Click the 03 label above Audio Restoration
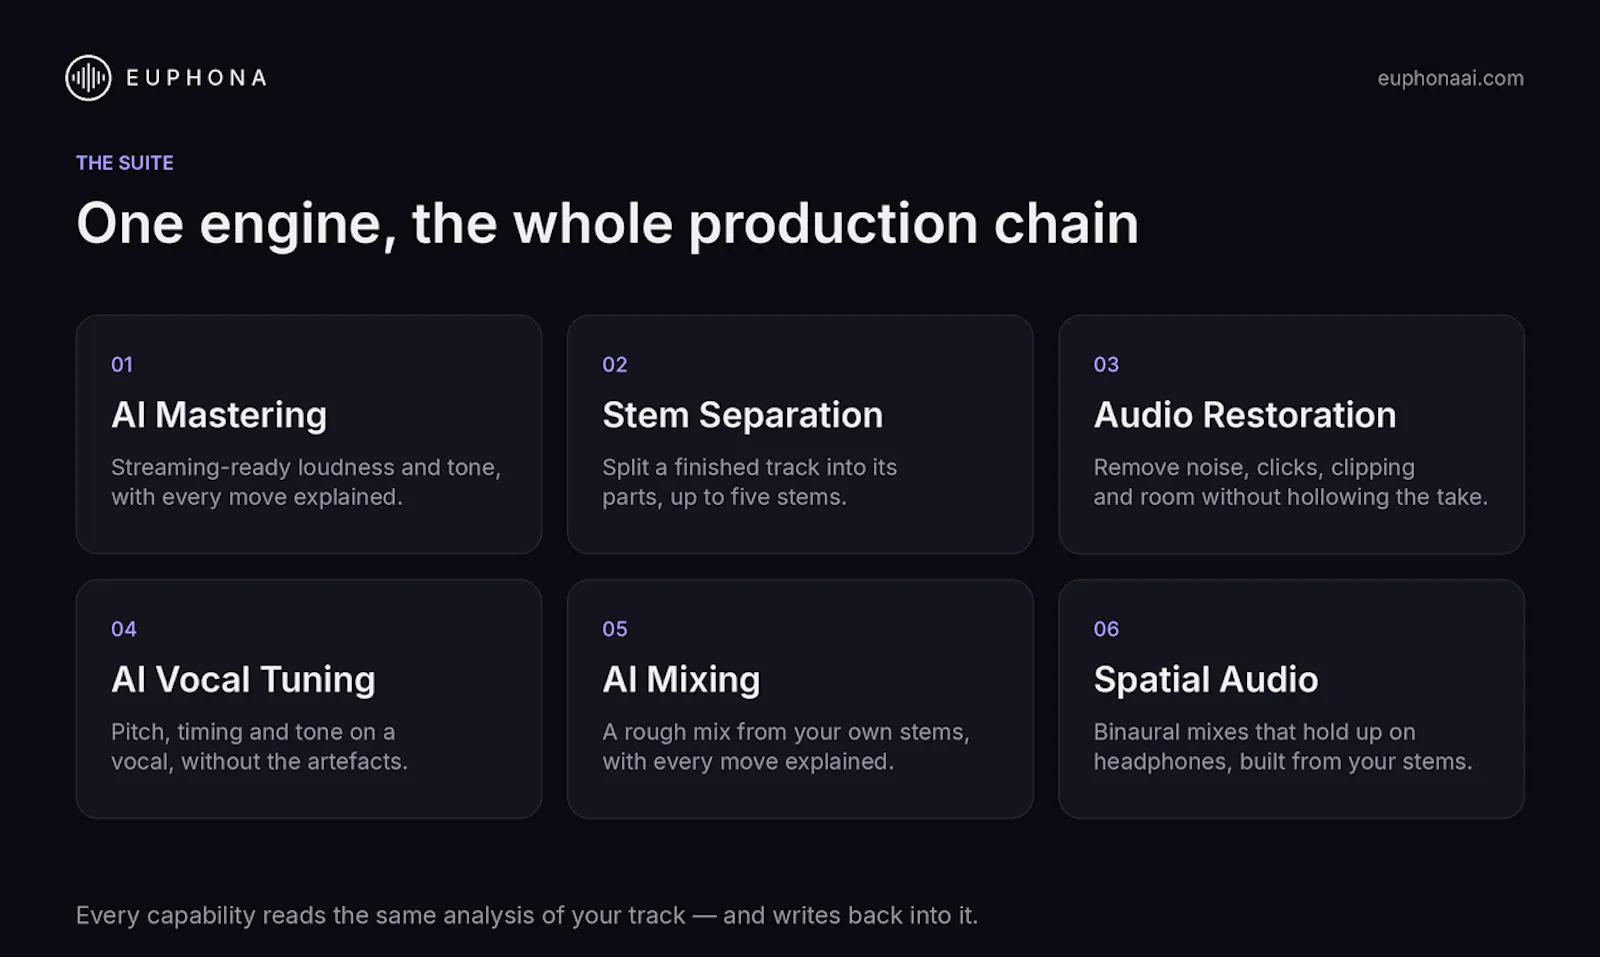Viewport: 1600px width, 957px height. tap(1106, 365)
